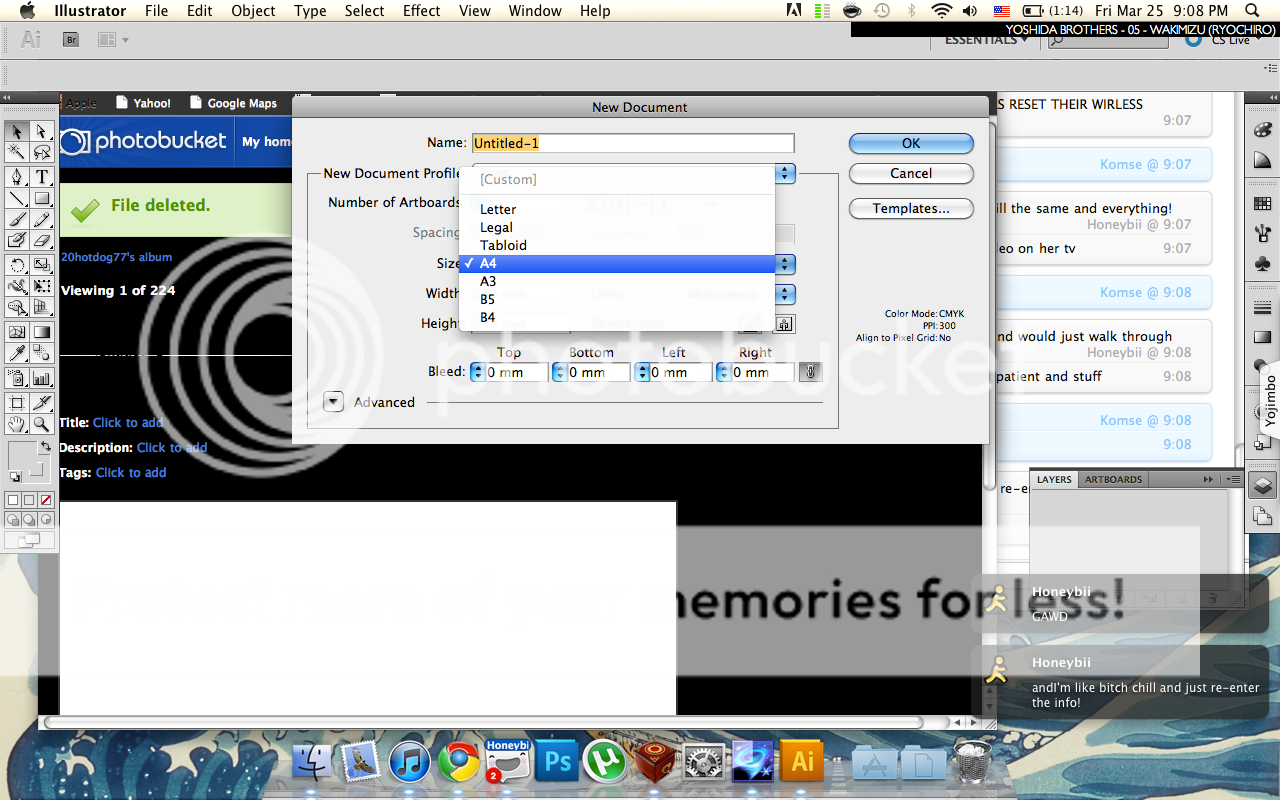This screenshot has width=1280, height=800.
Task: Choose the Eyedropper tool
Action: 17,353
